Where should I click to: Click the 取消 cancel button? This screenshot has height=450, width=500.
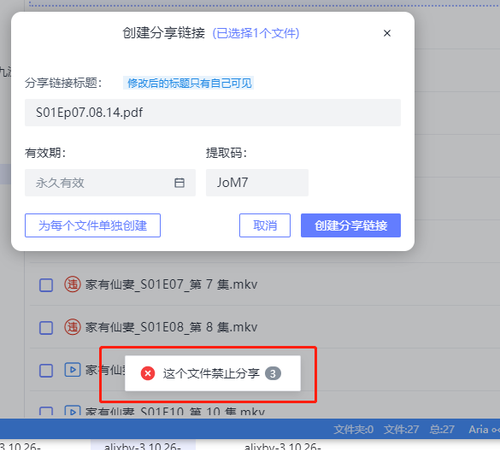(x=265, y=225)
